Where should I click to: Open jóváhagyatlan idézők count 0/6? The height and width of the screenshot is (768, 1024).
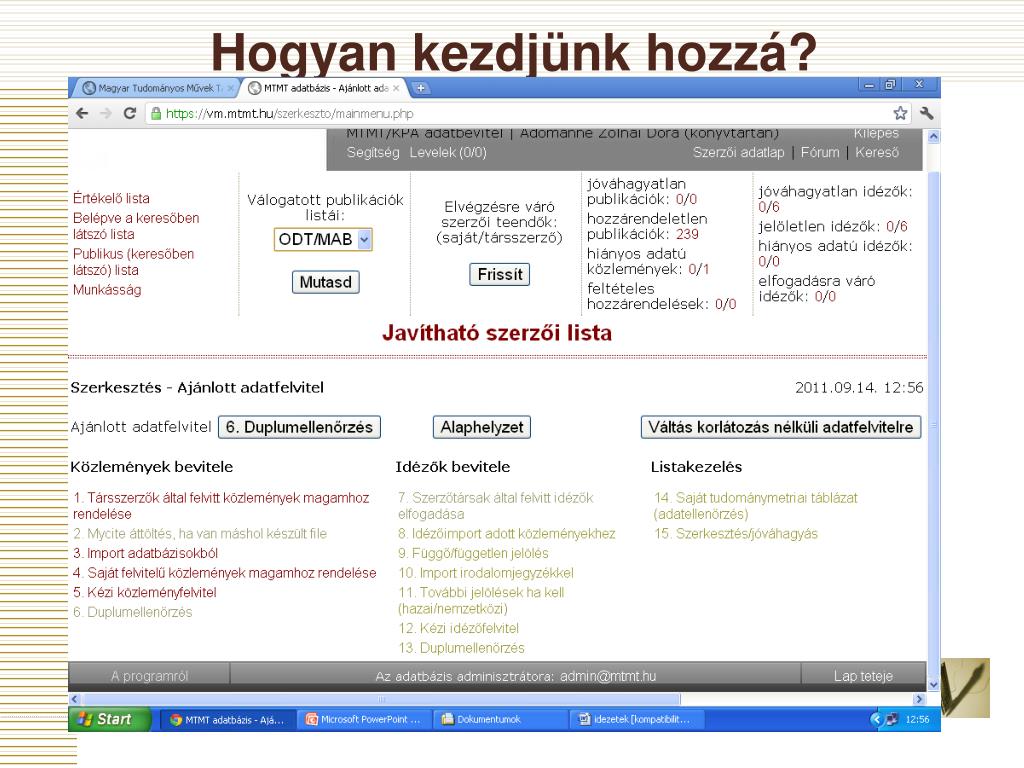pos(769,207)
